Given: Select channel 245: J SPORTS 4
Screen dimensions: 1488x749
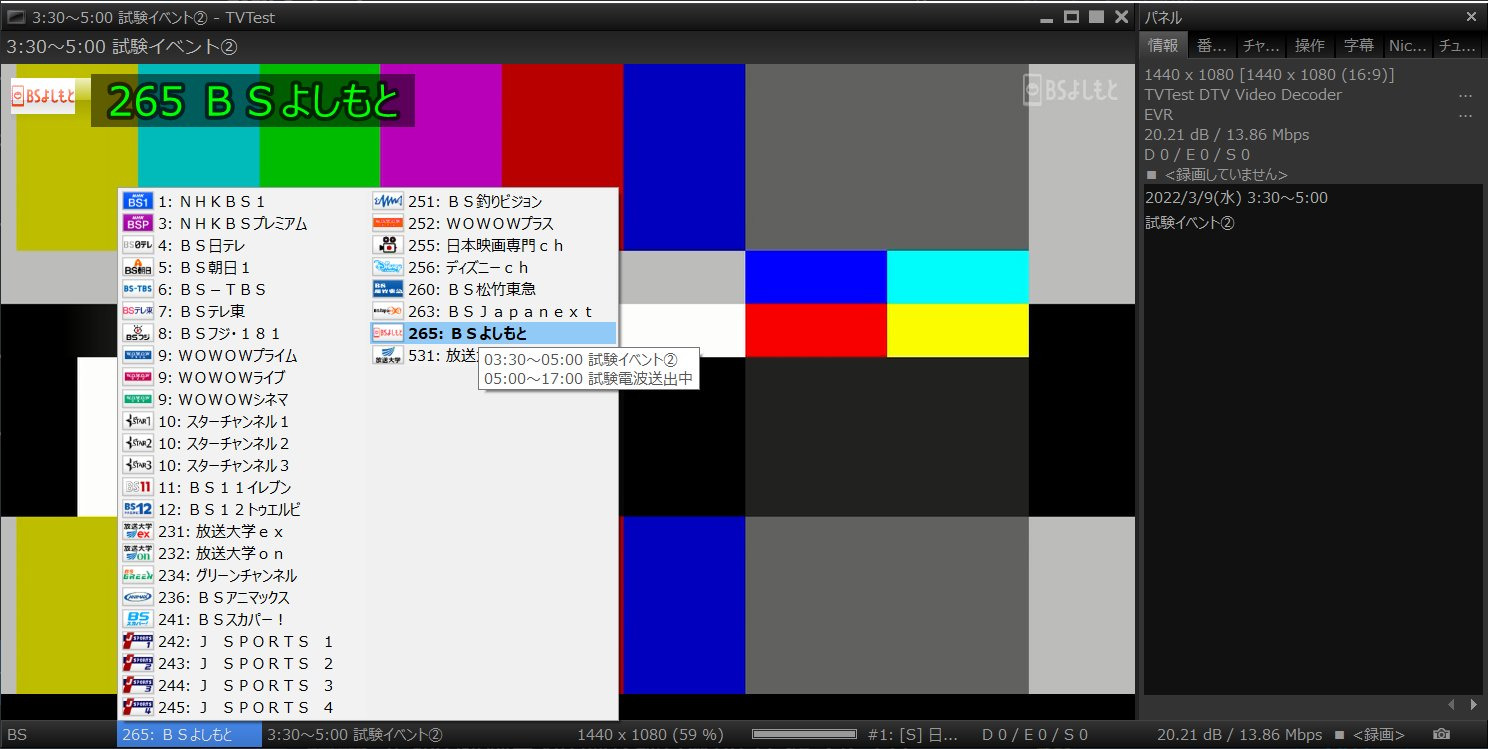Looking at the screenshot, I should tap(243, 708).
